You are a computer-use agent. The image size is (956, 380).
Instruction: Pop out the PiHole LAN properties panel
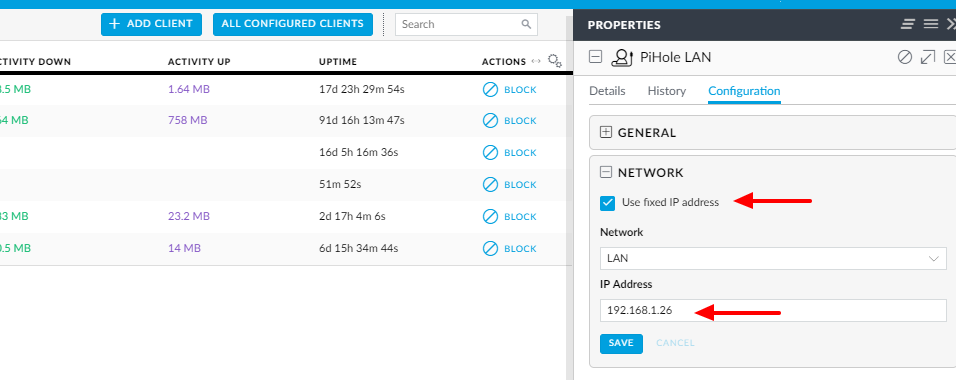(927, 57)
